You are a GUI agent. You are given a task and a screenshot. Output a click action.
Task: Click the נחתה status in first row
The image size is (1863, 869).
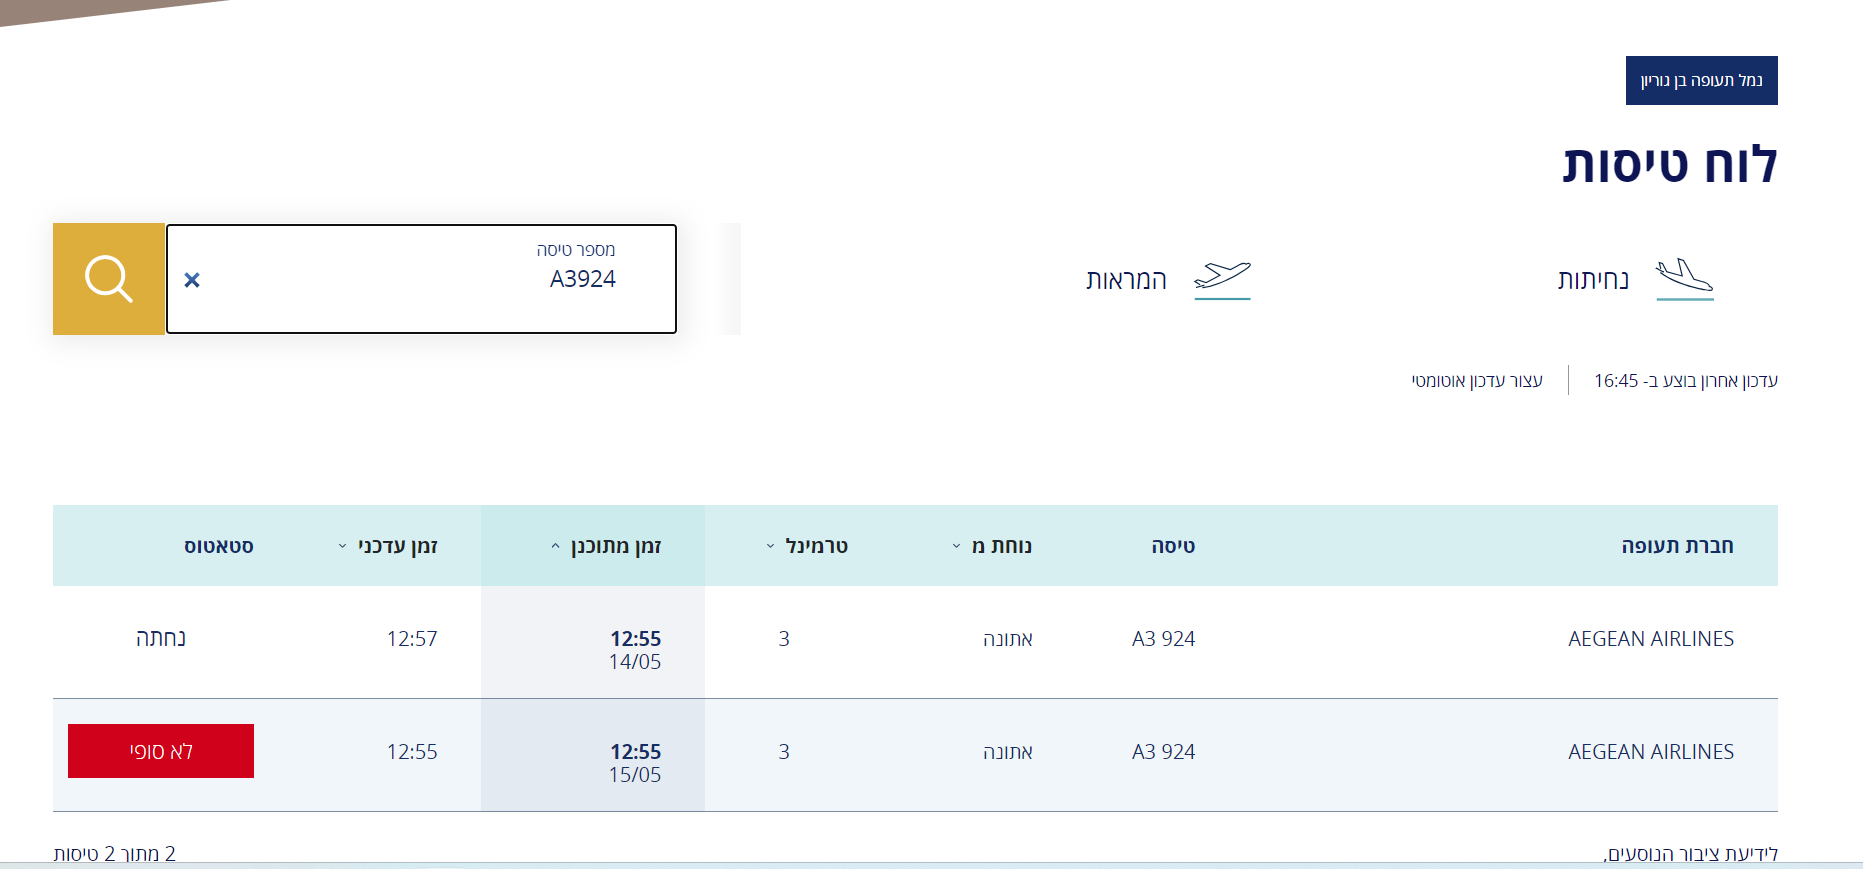coord(161,638)
